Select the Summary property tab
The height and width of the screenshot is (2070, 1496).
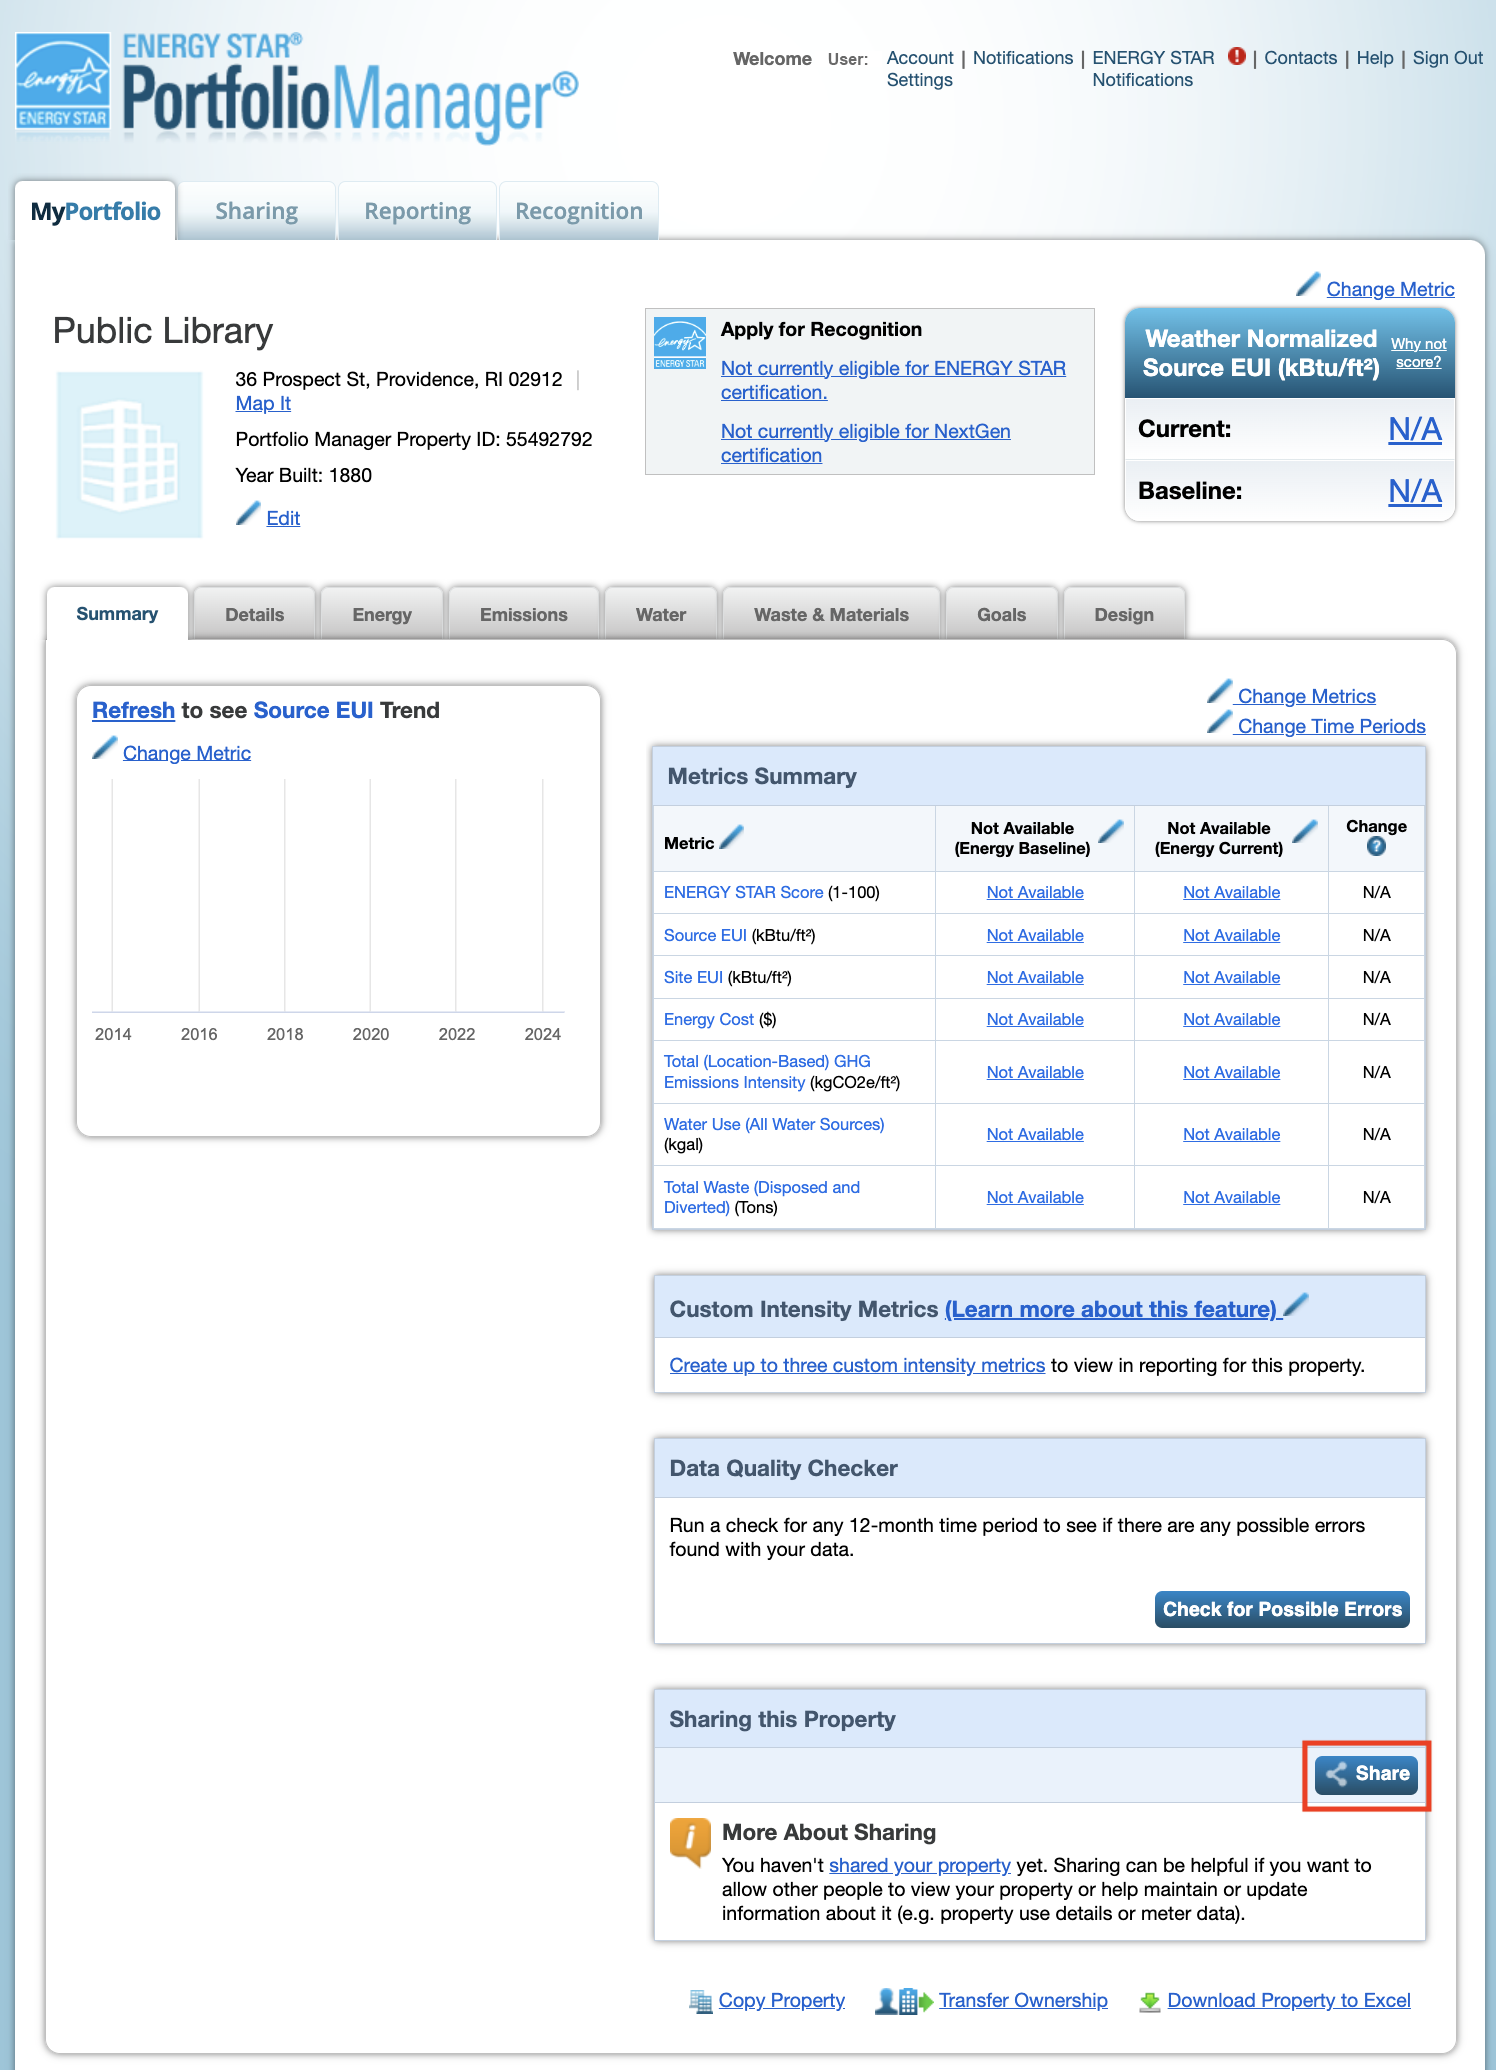point(117,614)
